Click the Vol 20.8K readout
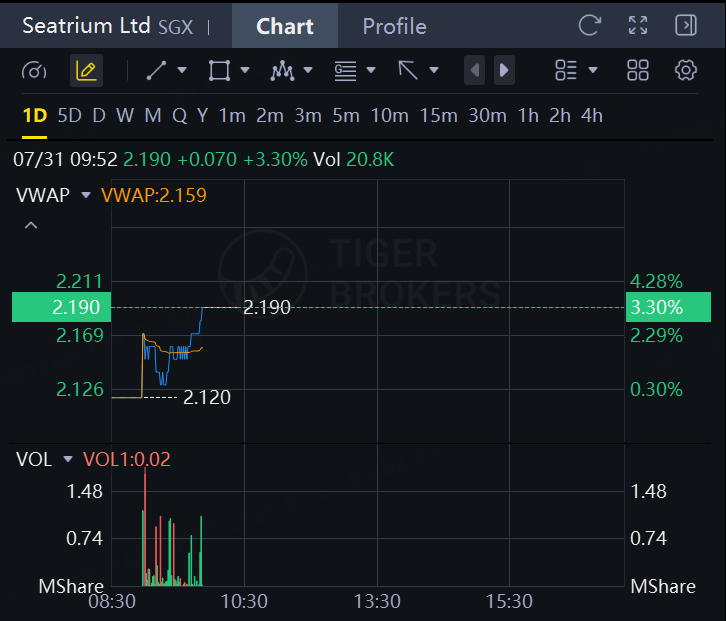 354,160
